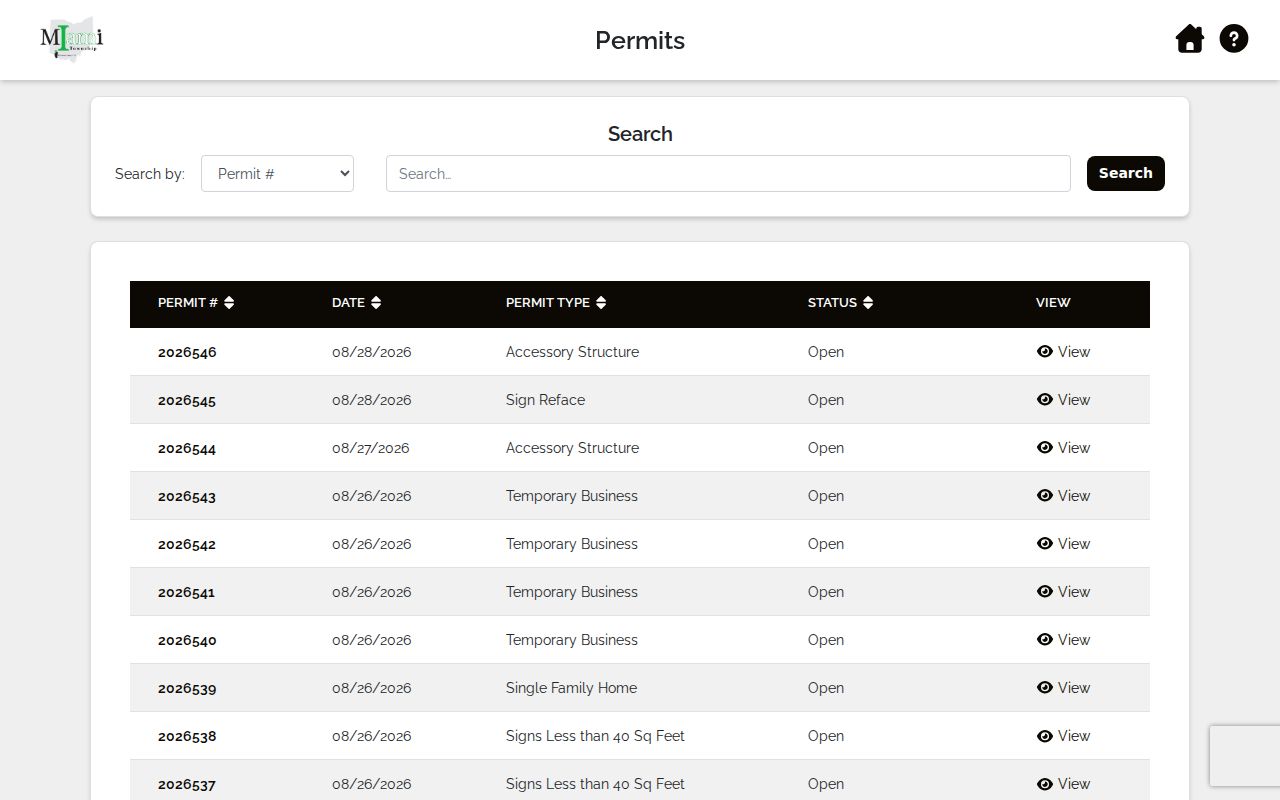Select permit number 2026541
This screenshot has height=800, width=1280.
(x=187, y=592)
